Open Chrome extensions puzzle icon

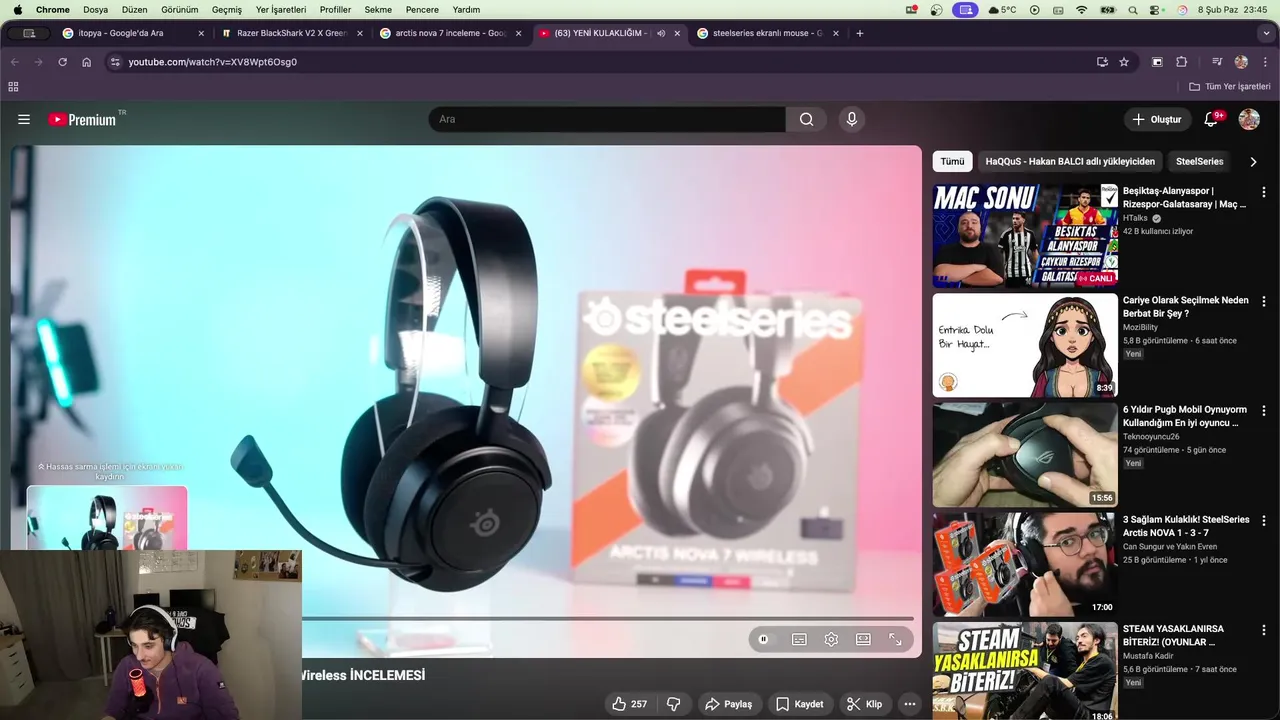(1181, 62)
